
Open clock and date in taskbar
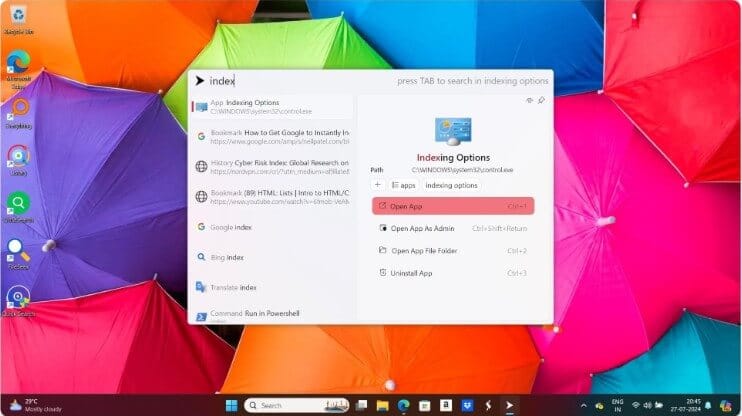686,406
